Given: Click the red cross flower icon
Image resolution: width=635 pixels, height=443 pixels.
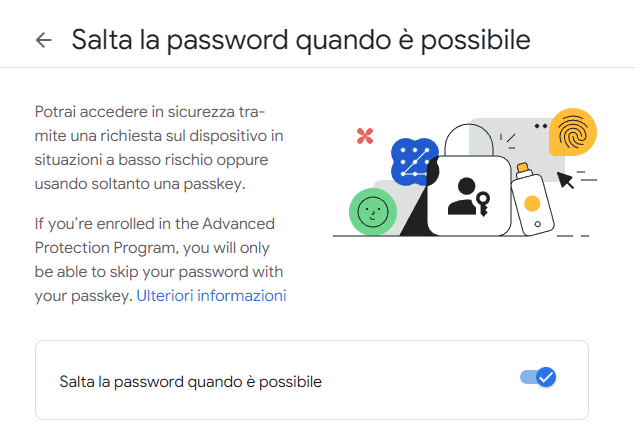Looking at the screenshot, I should 365,136.
